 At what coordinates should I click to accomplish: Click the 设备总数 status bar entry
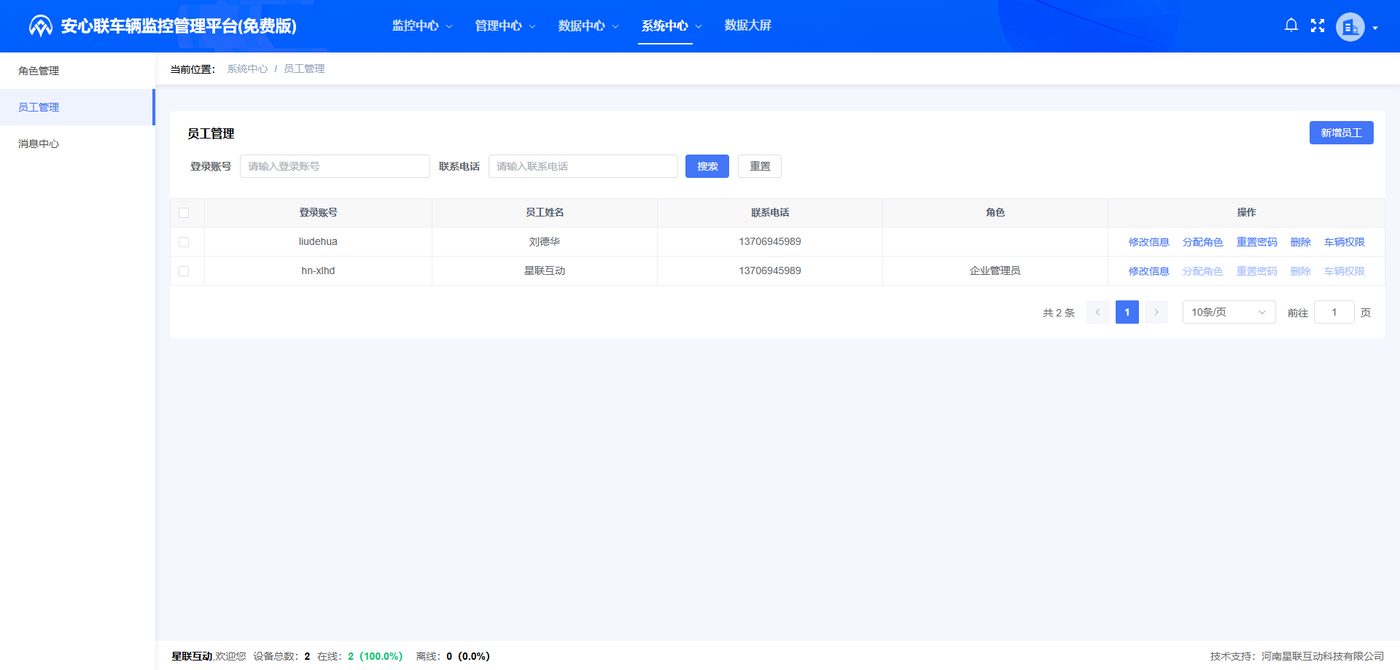[282, 657]
